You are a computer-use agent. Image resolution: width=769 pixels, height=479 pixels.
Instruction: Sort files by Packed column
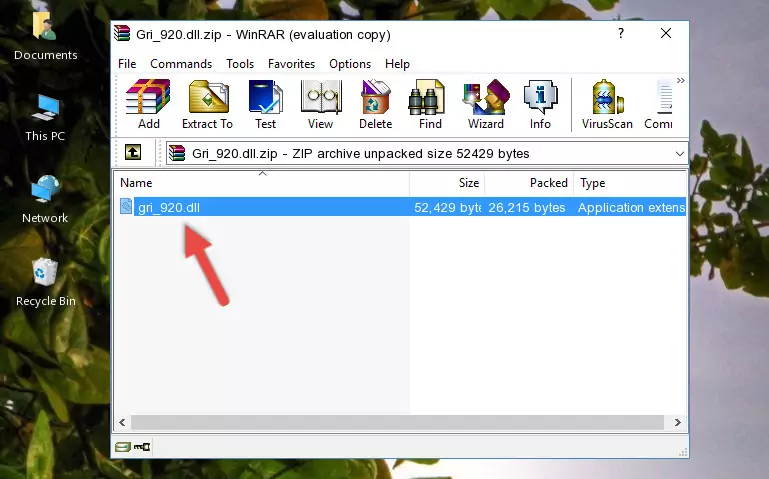(x=529, y=183)
